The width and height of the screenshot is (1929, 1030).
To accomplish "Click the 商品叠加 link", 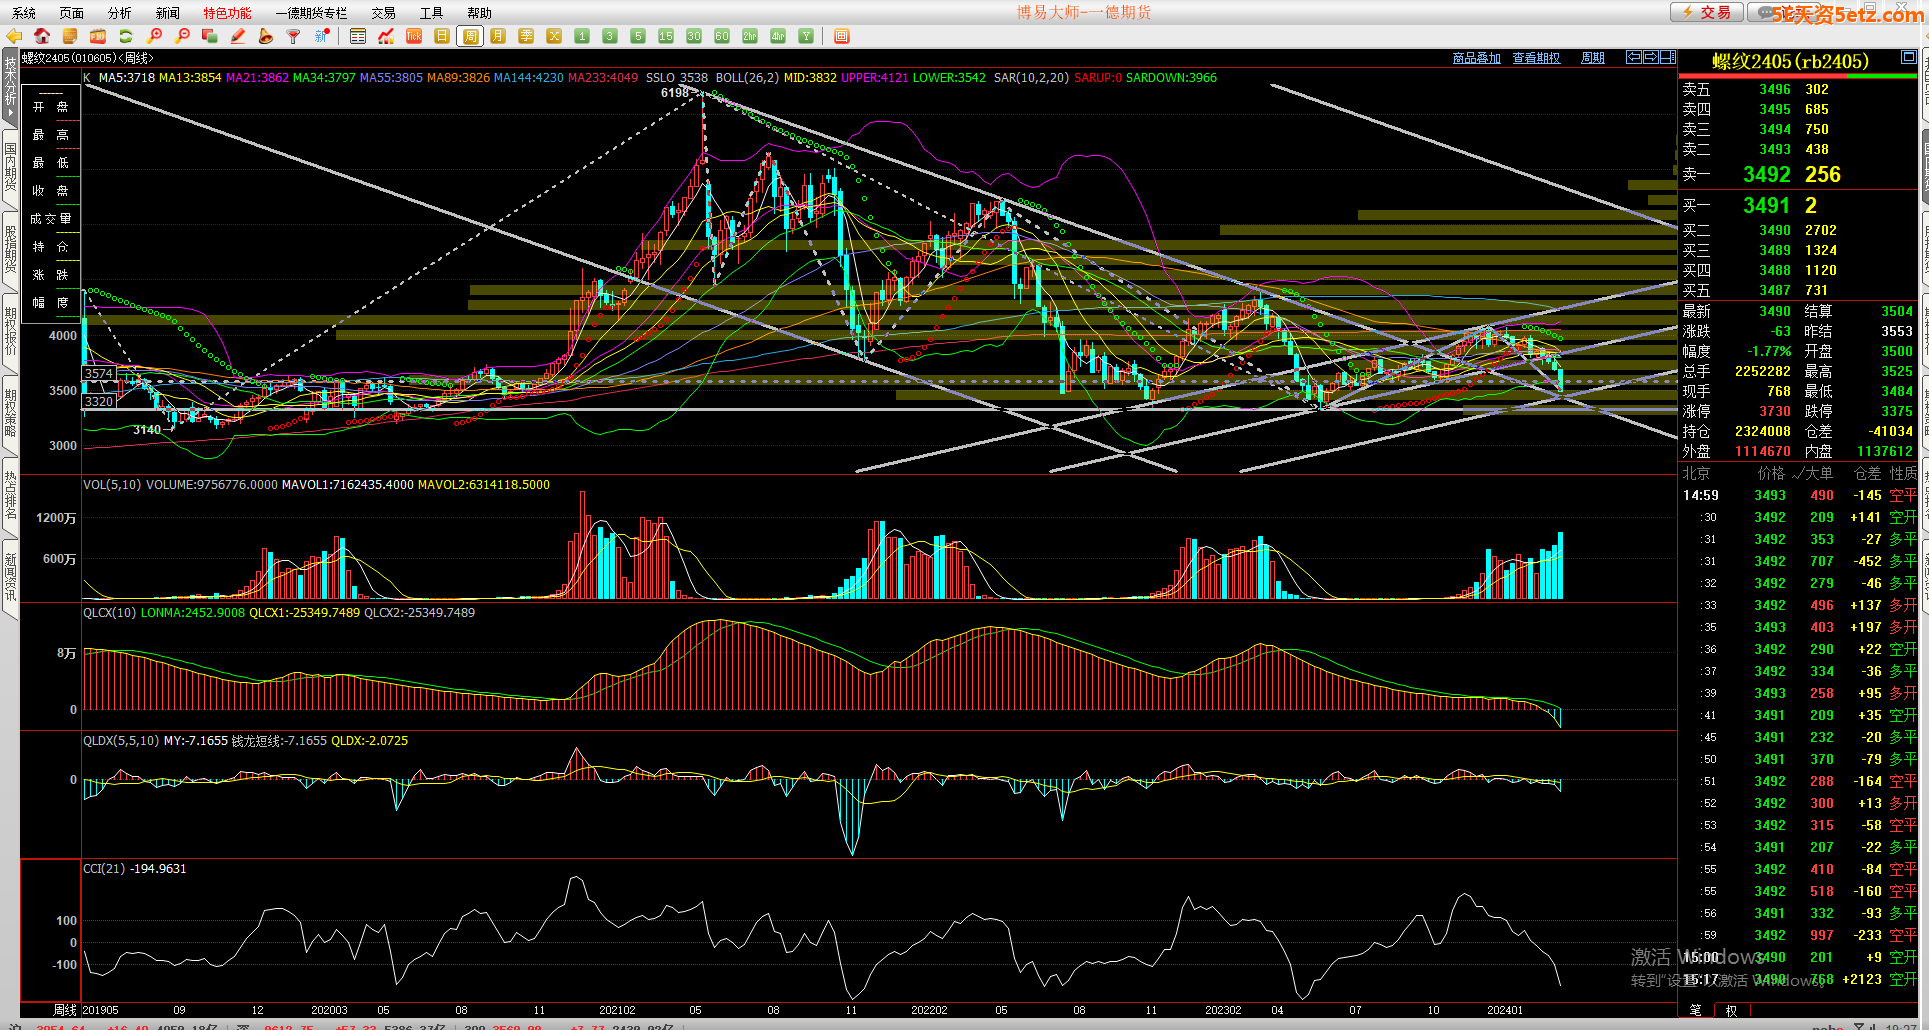I will [x=1476, y=58].
